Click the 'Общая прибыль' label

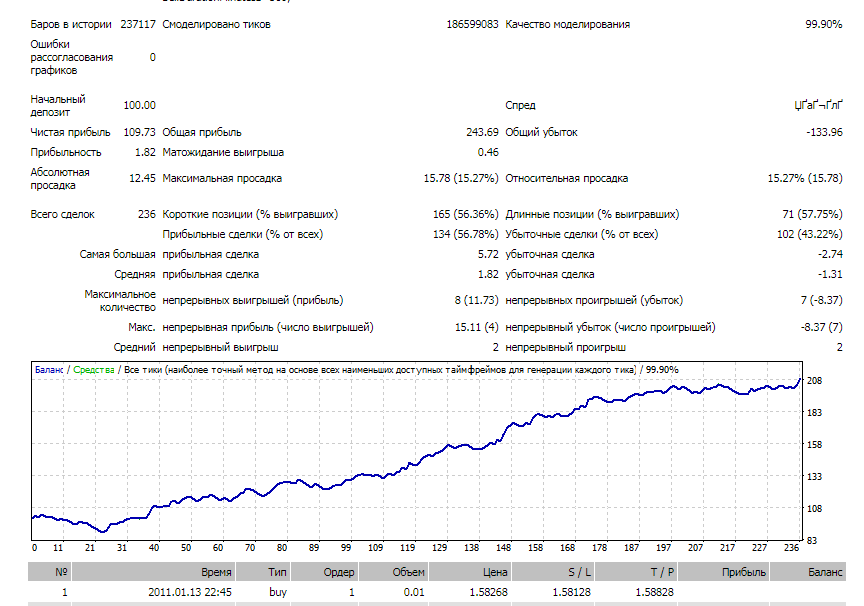click(x=202, y=132)
